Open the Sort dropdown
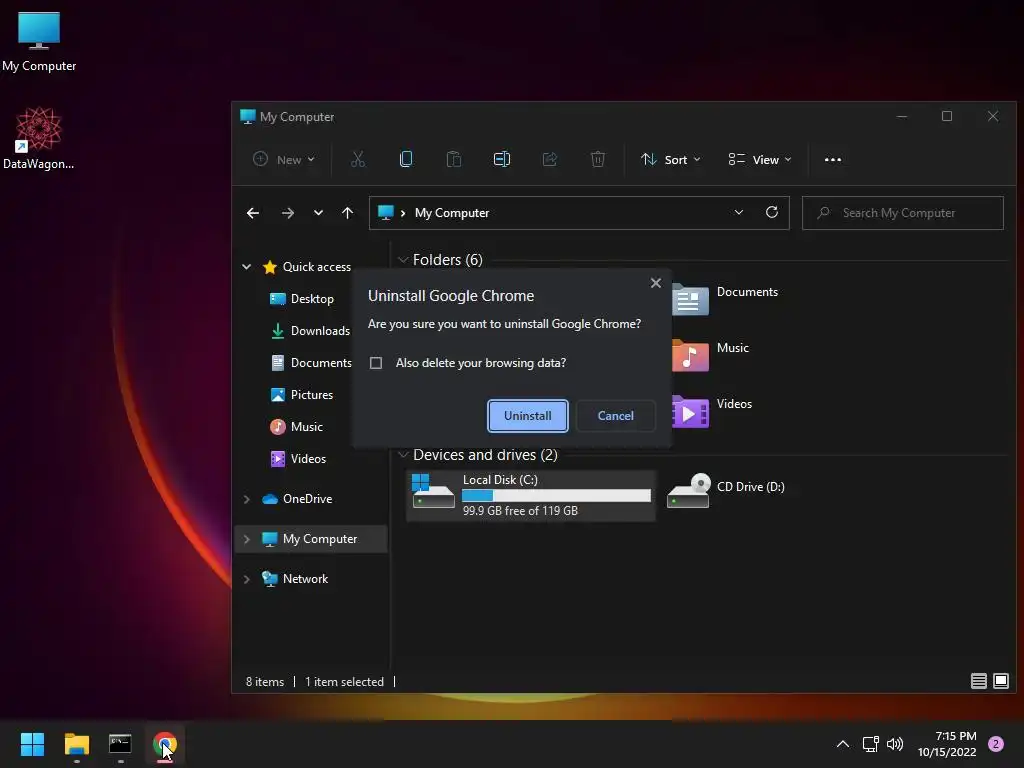This screenshot has width=1024, height=768. pyautogui.click(x=670, y=159)
